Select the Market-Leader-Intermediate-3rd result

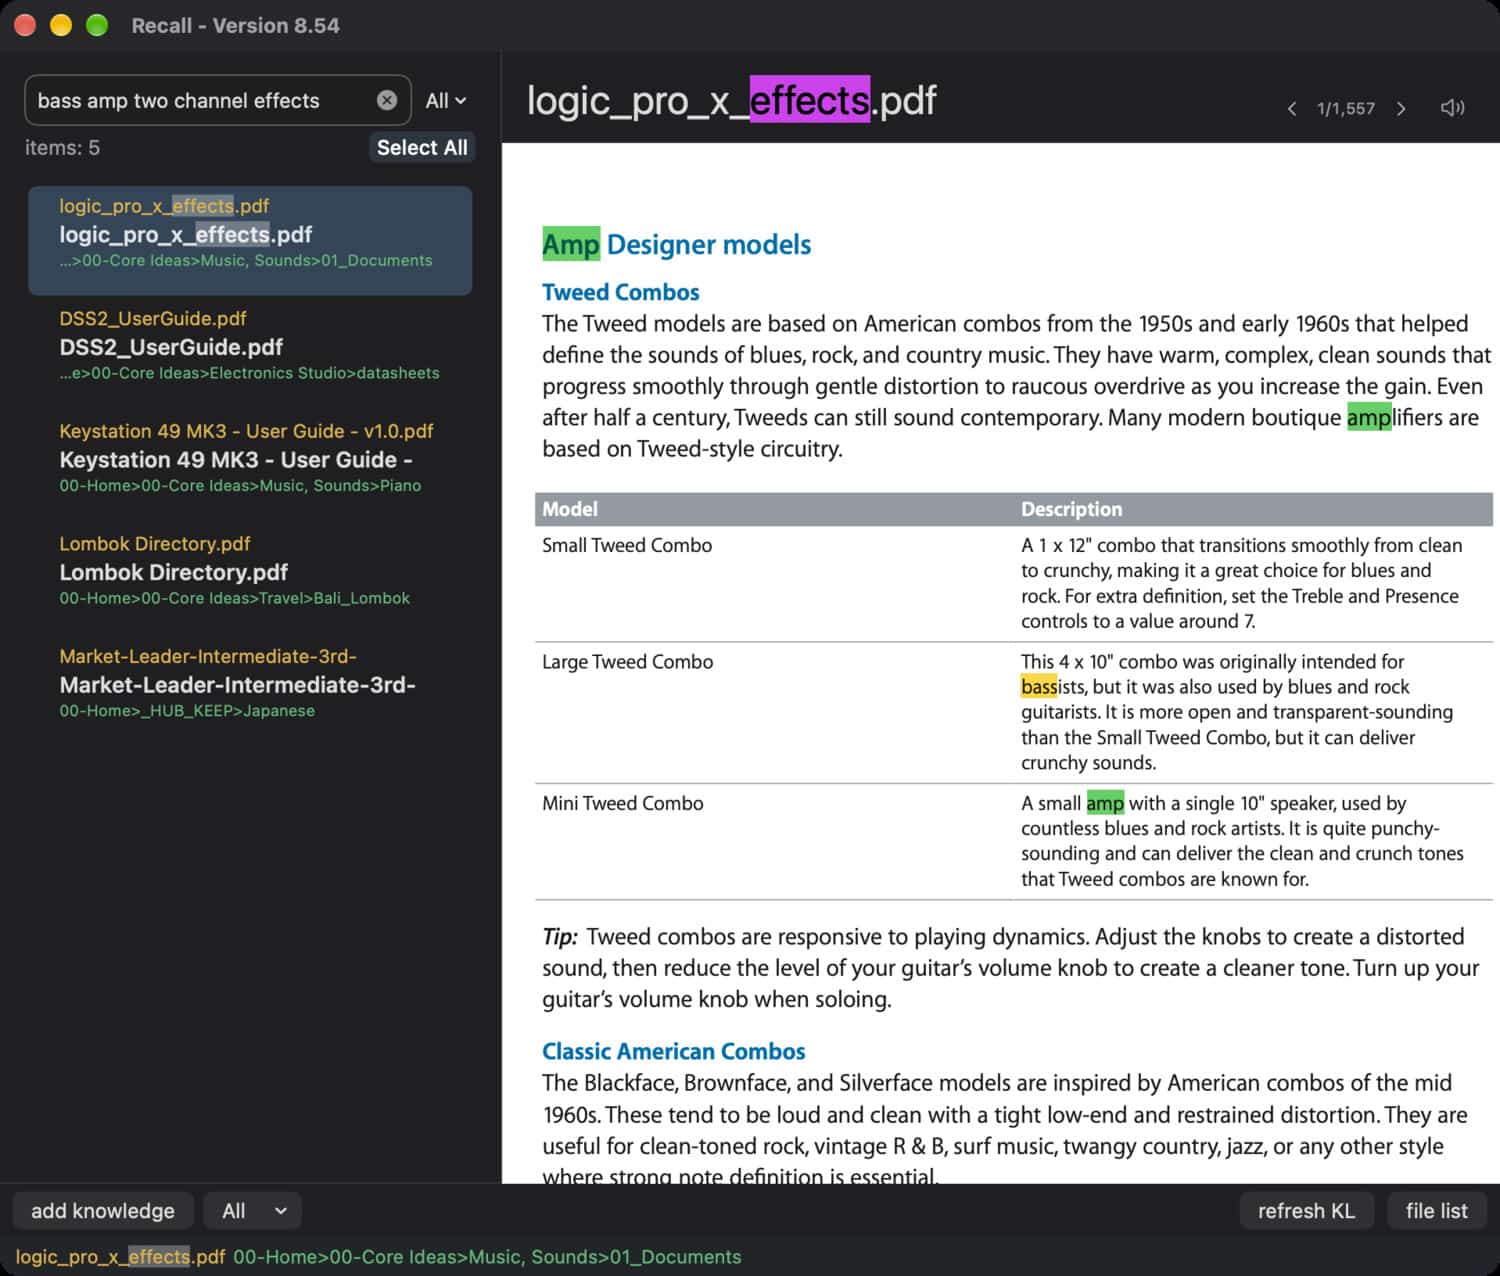click(250, 683)
